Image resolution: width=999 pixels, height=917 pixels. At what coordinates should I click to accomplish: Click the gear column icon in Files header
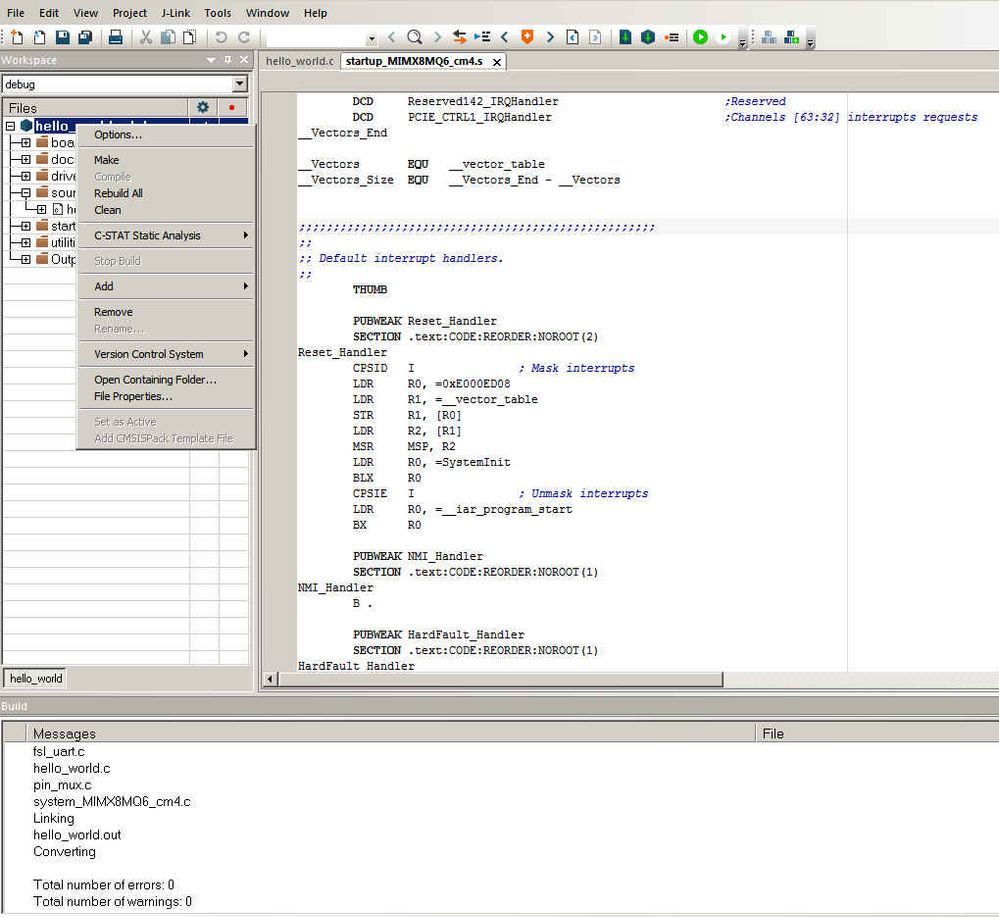(x=203, y=107)
